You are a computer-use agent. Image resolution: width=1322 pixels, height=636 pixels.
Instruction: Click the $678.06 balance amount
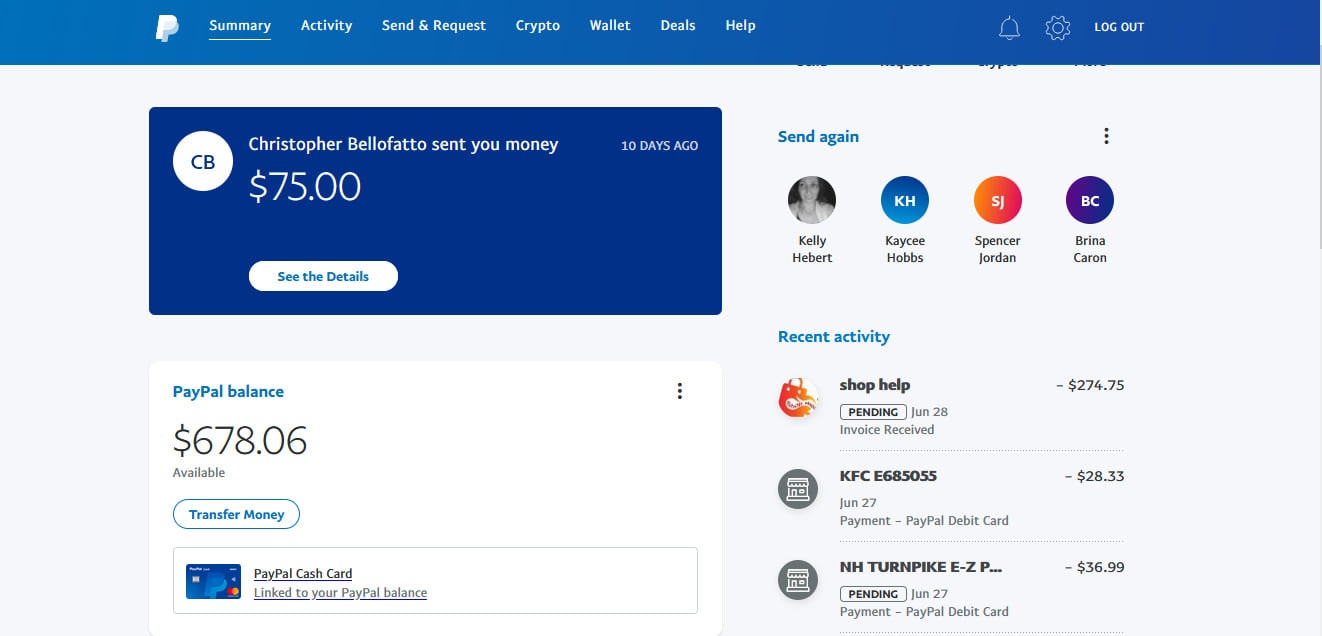coord(240,441)
